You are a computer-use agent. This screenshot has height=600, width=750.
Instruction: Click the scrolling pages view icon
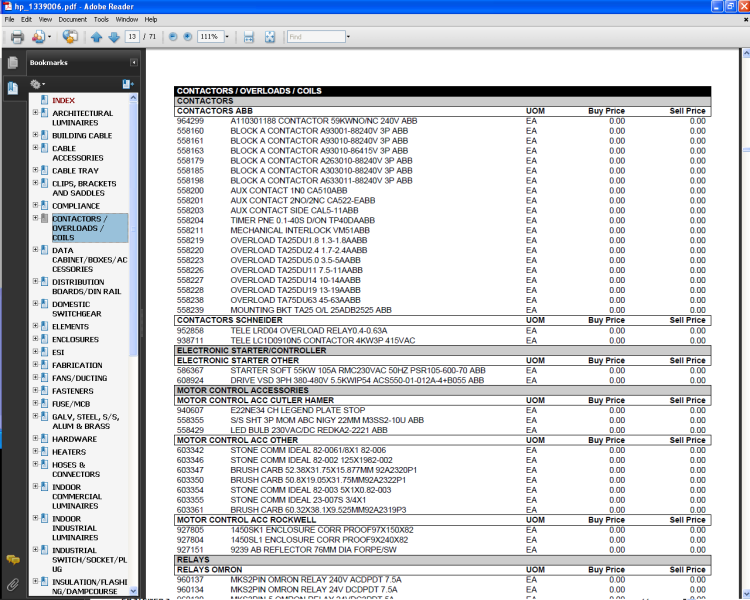point(249,37)
